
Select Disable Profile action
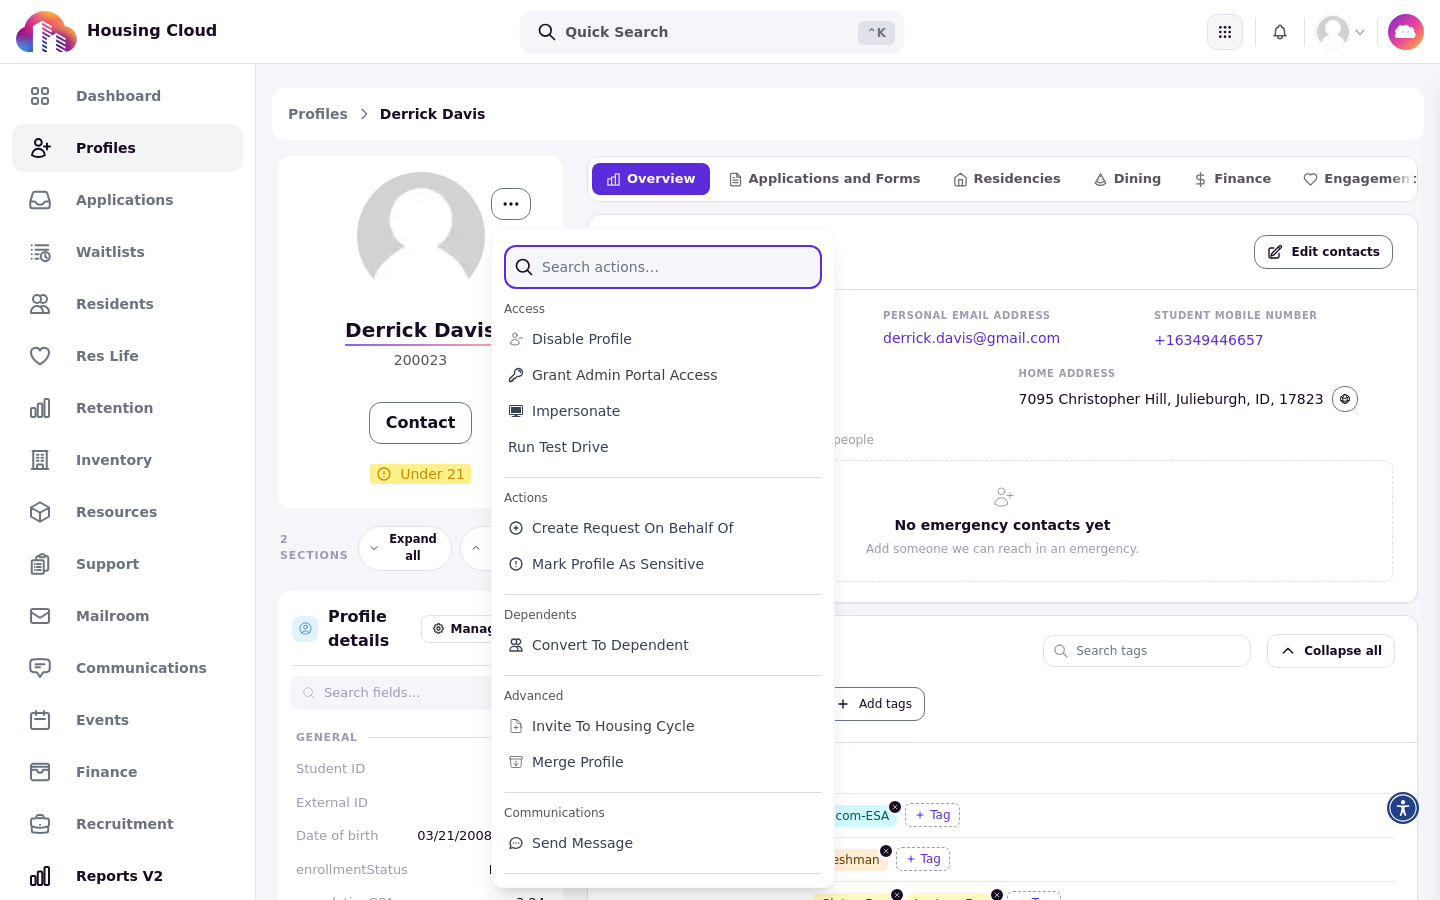663,339
